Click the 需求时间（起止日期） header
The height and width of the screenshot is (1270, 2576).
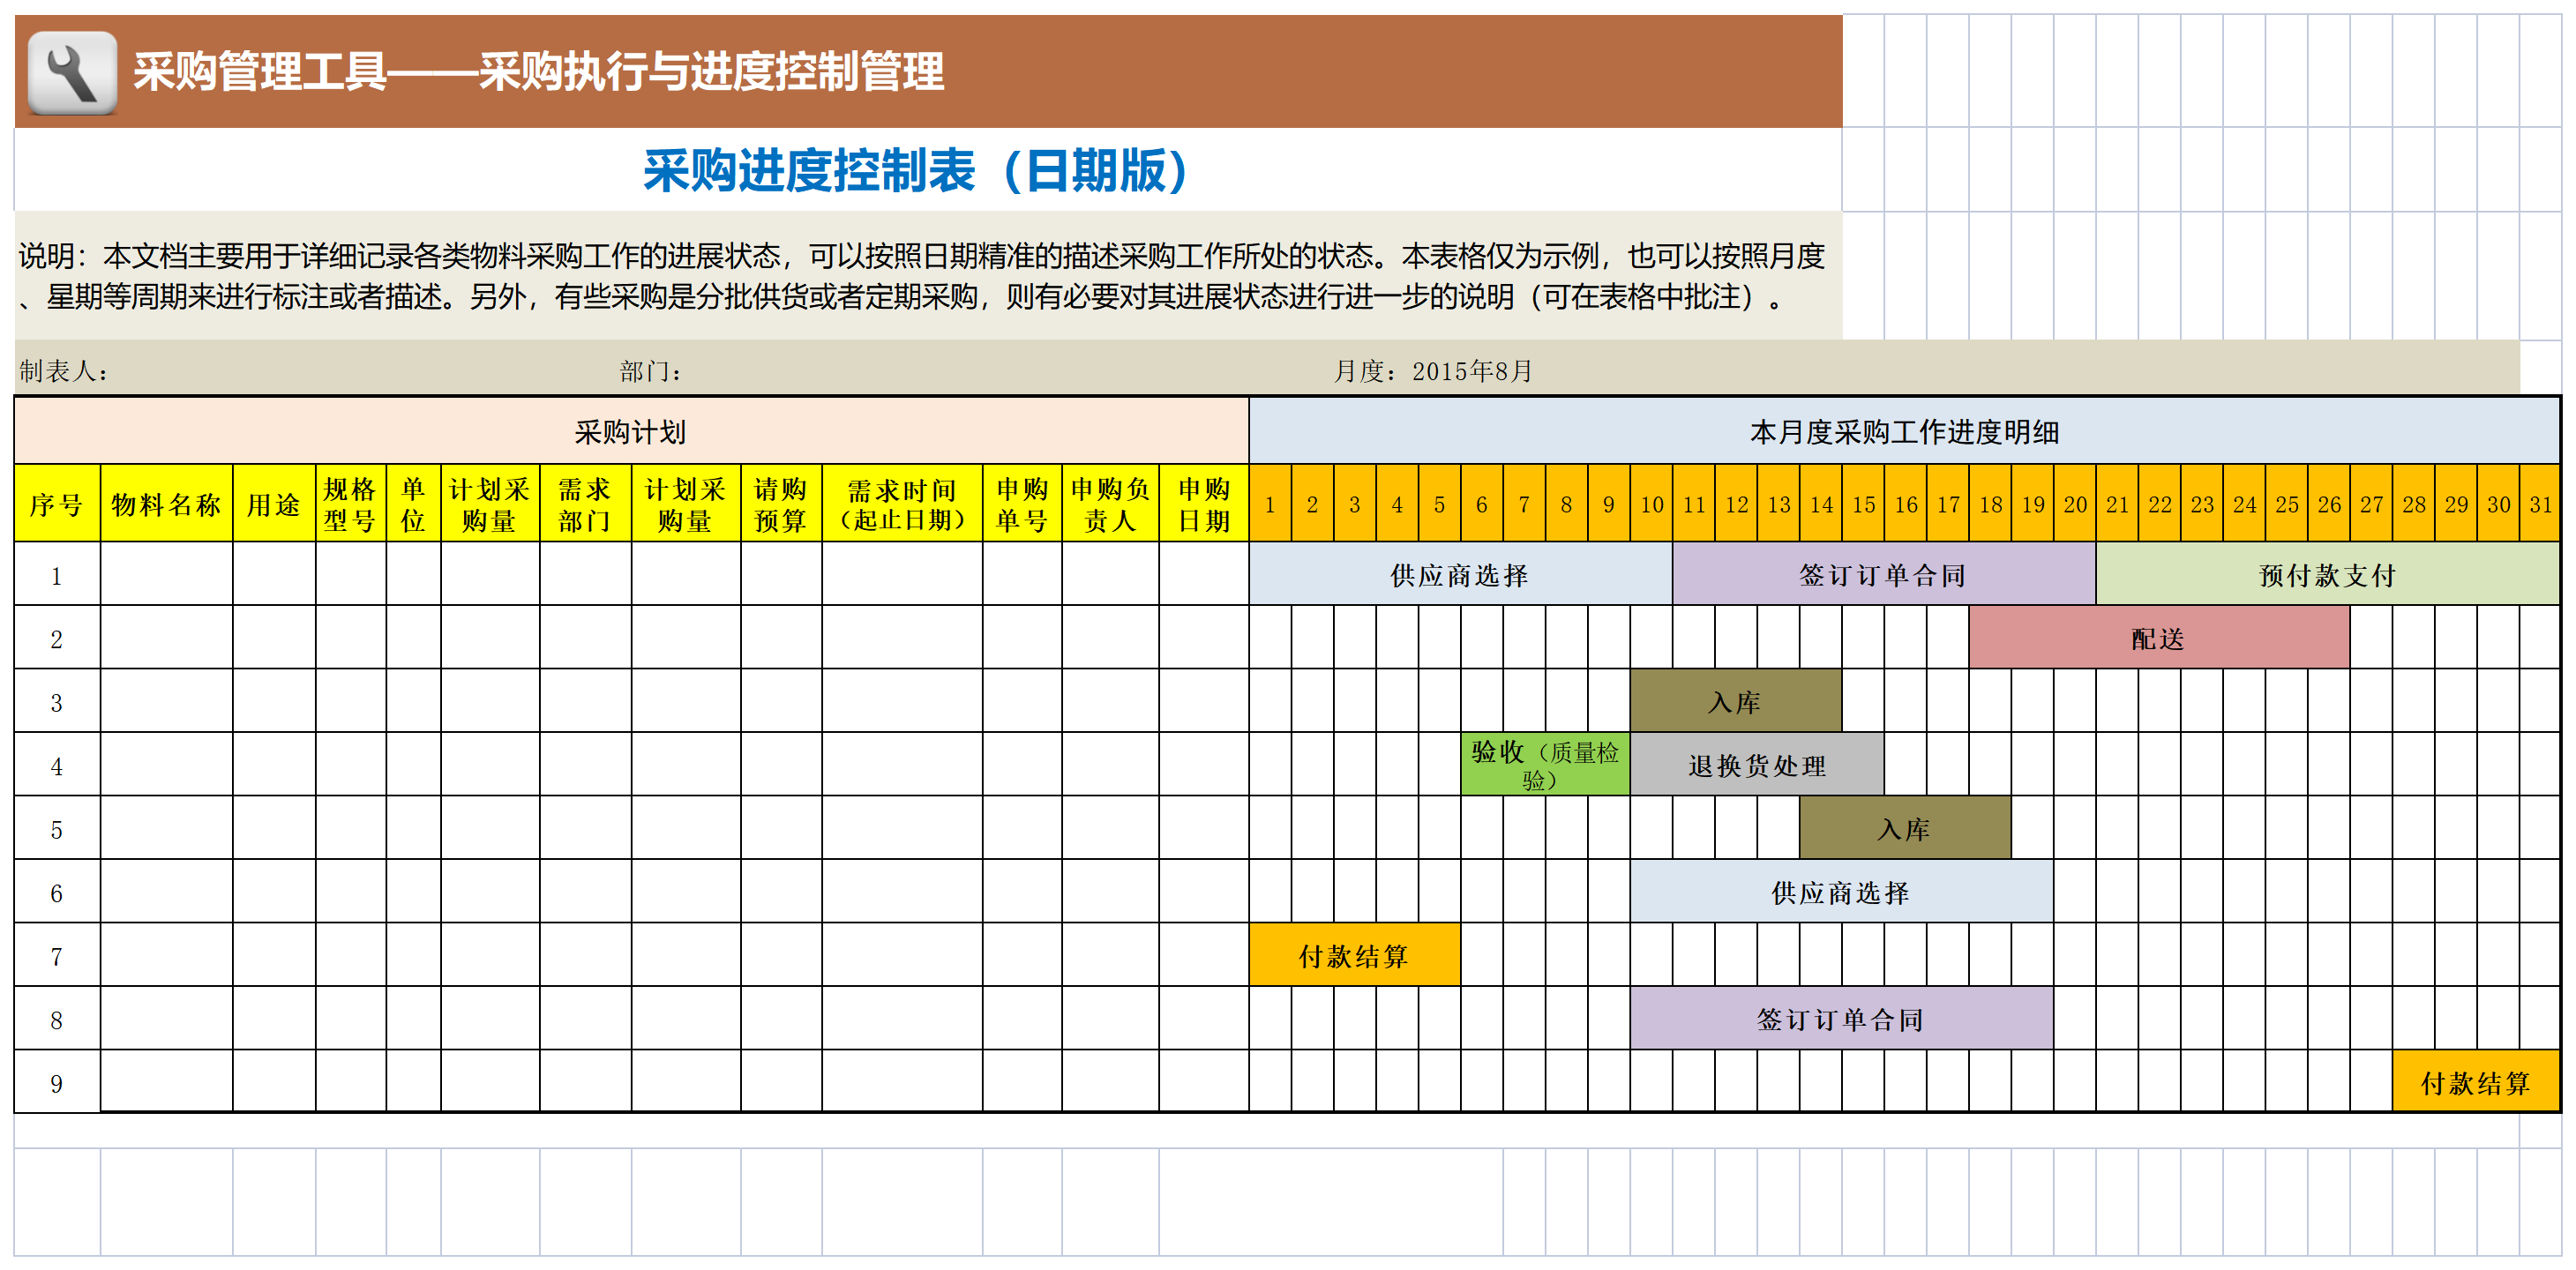click(x=902, y=504)
